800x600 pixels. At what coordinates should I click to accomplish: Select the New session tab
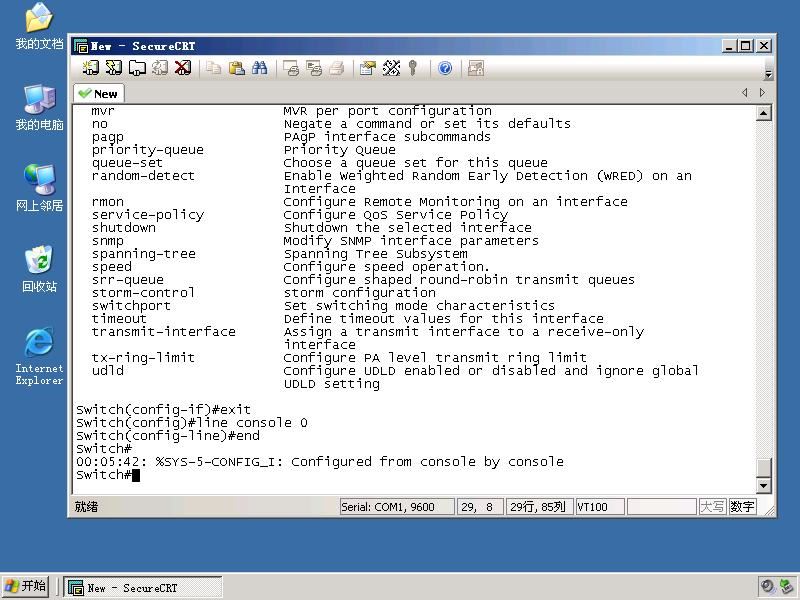coord(99,94)
